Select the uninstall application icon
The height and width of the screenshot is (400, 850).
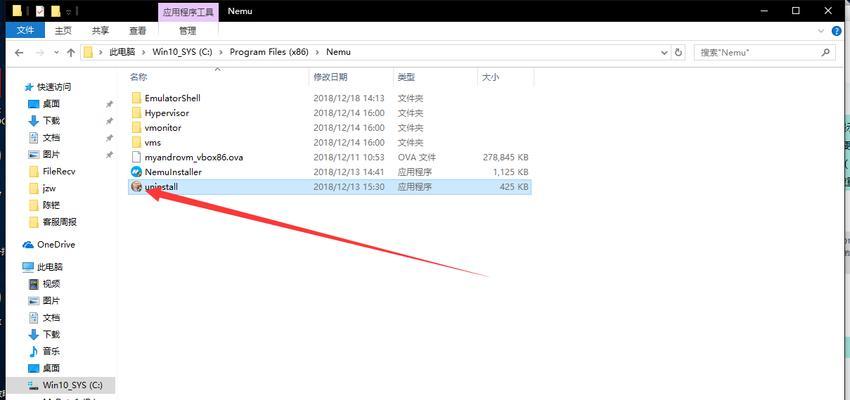[136, 186]
